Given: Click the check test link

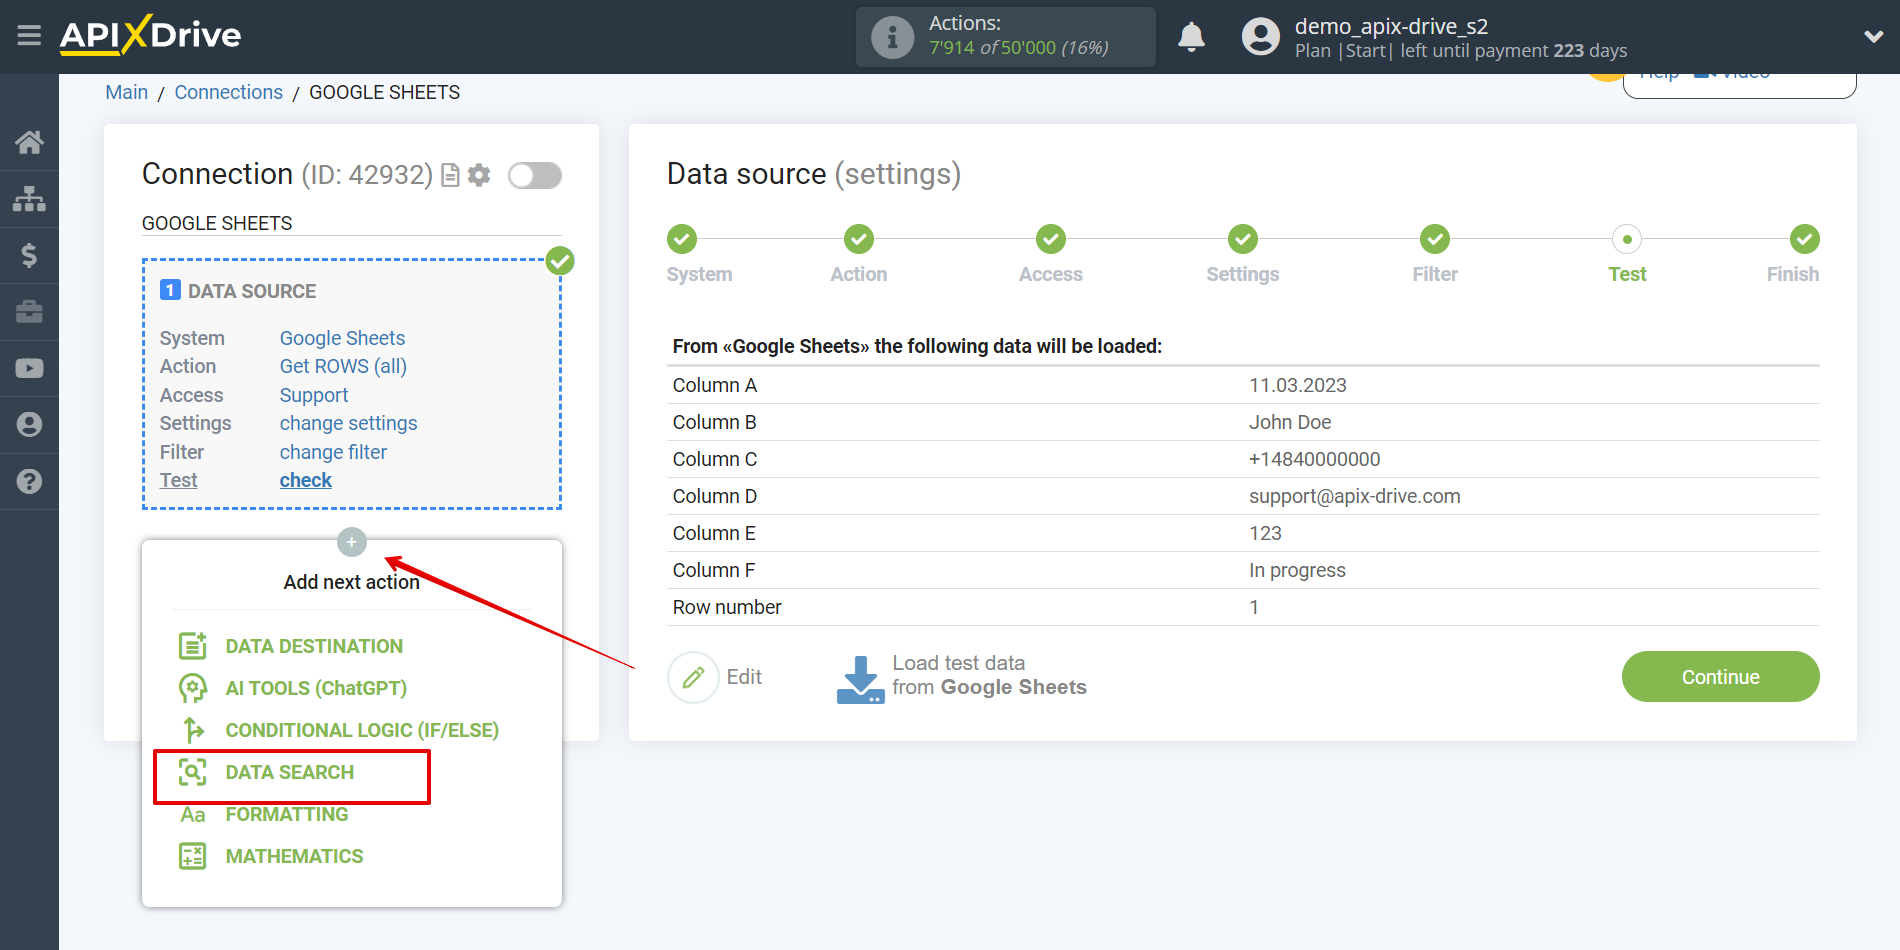Looking at the screenshot, I should pyautogui.click(x=305, y=480).
